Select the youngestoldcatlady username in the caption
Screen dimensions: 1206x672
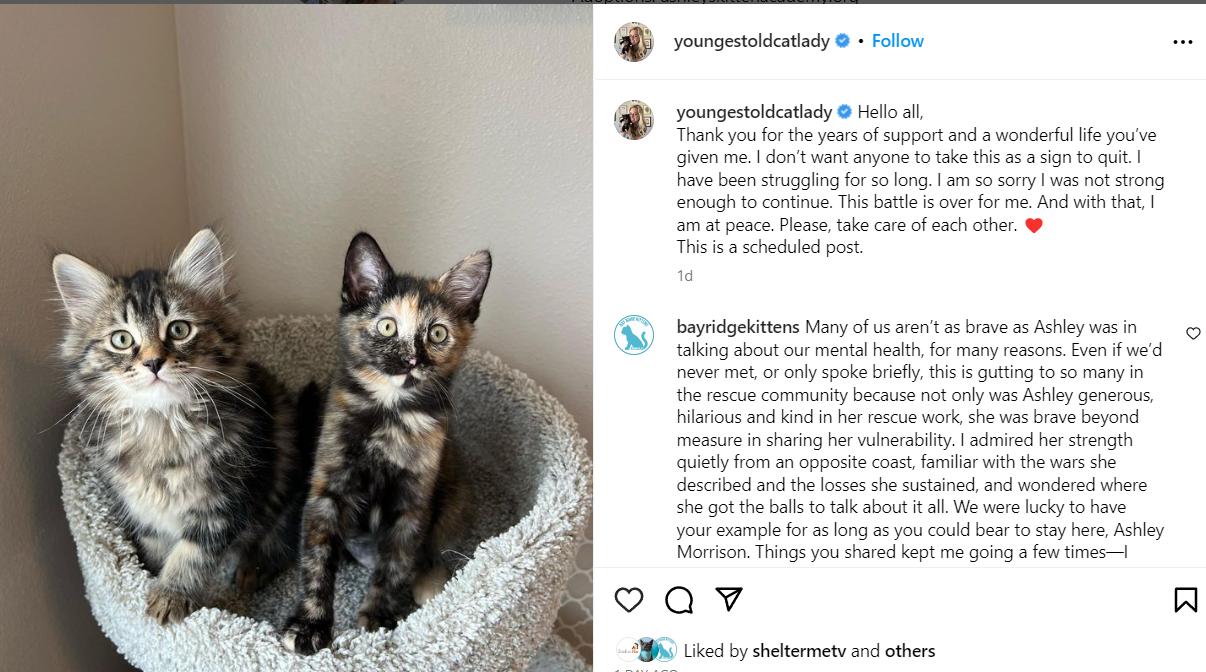pos(754,112)
